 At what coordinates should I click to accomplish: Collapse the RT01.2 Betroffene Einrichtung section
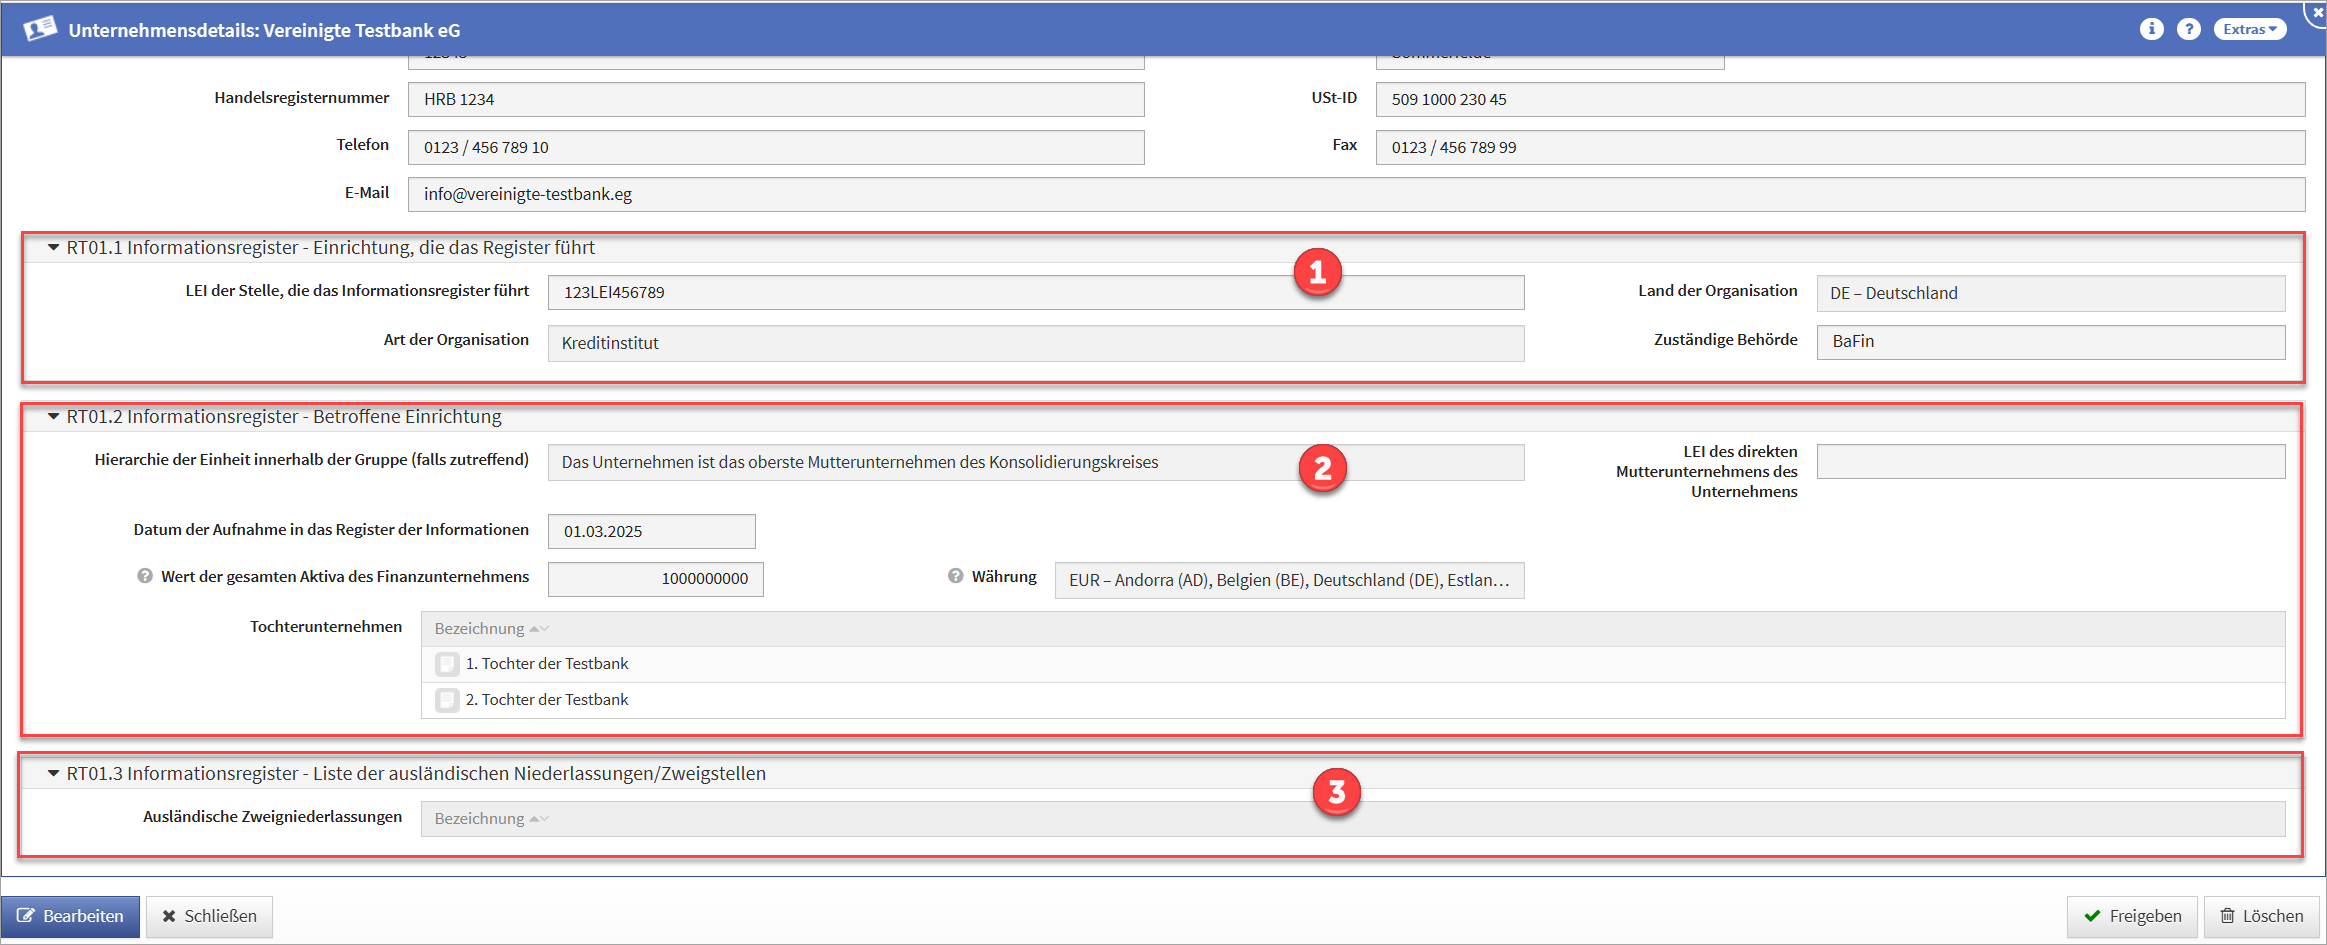tap(54, 417)
